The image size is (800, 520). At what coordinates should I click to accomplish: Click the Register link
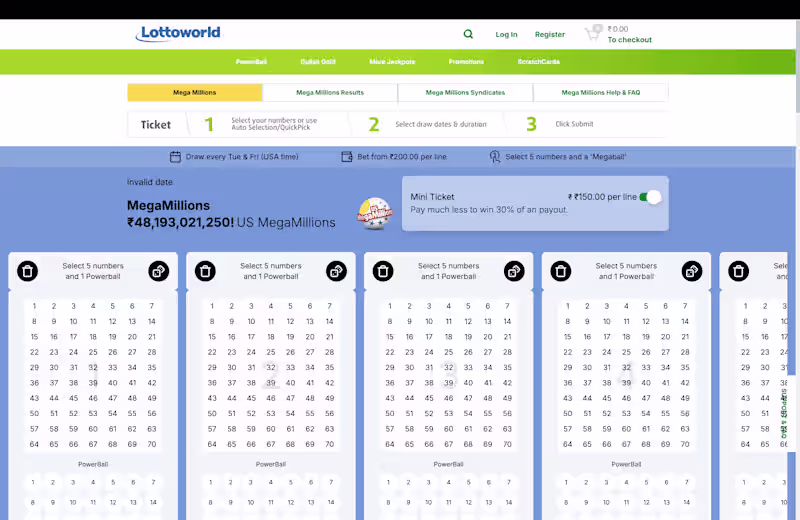549,34
